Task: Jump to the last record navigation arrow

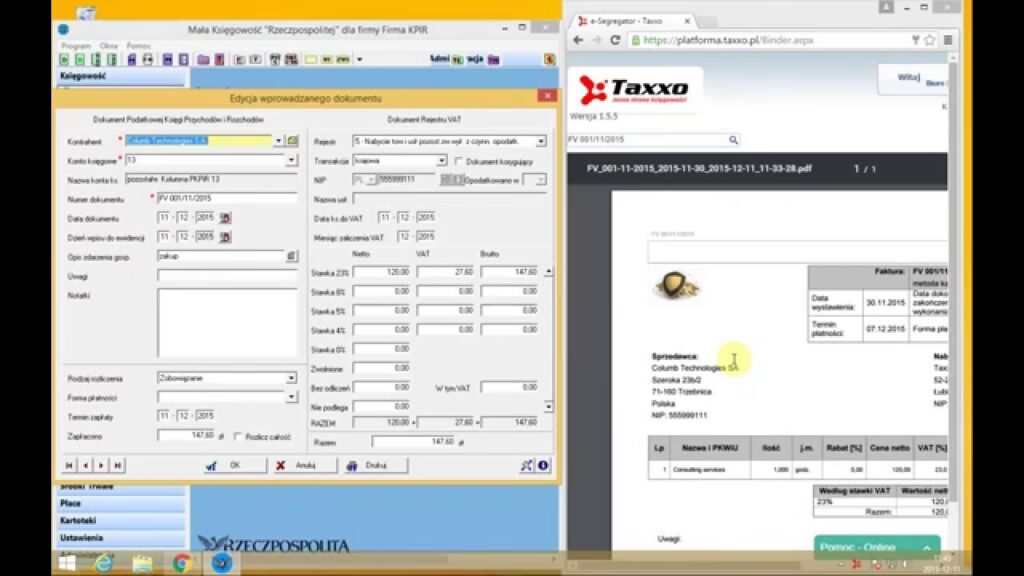Action: 117,465
